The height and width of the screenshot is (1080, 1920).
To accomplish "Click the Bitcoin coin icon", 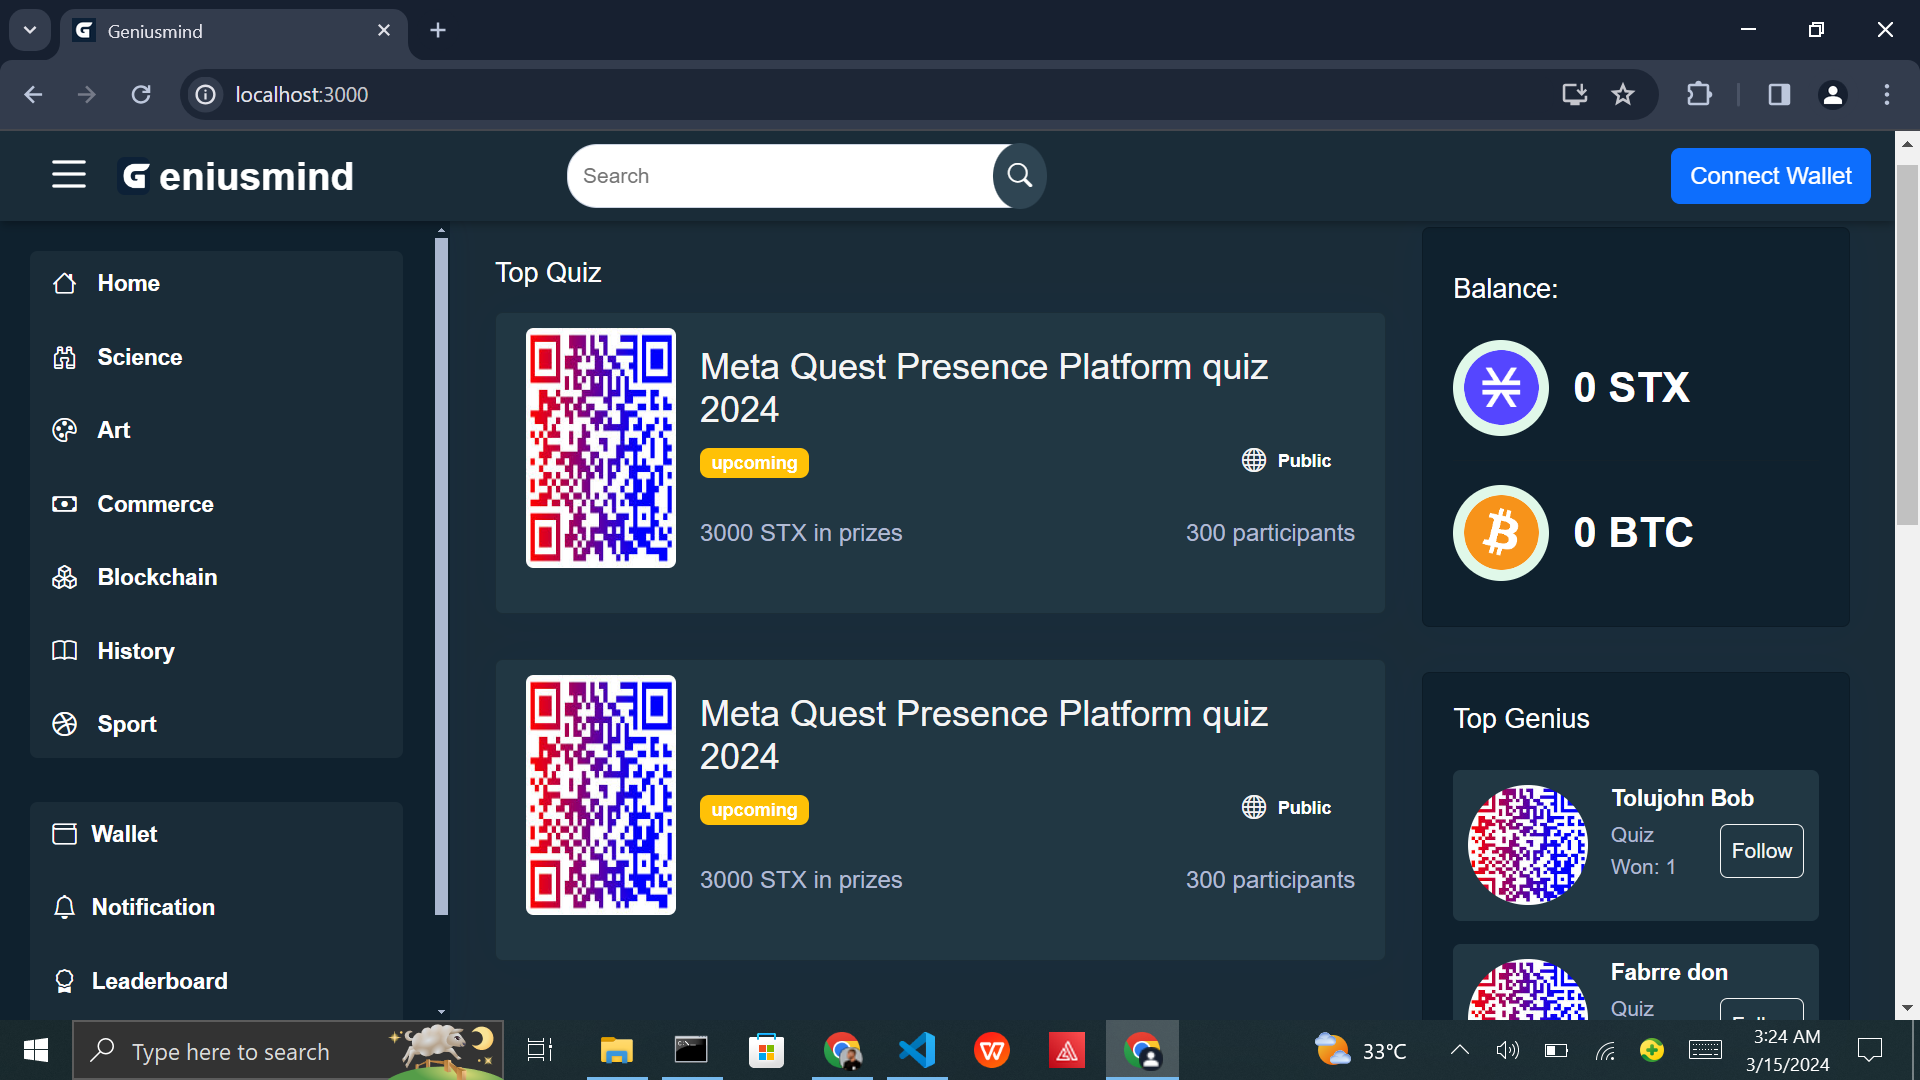I will 1500,533.
